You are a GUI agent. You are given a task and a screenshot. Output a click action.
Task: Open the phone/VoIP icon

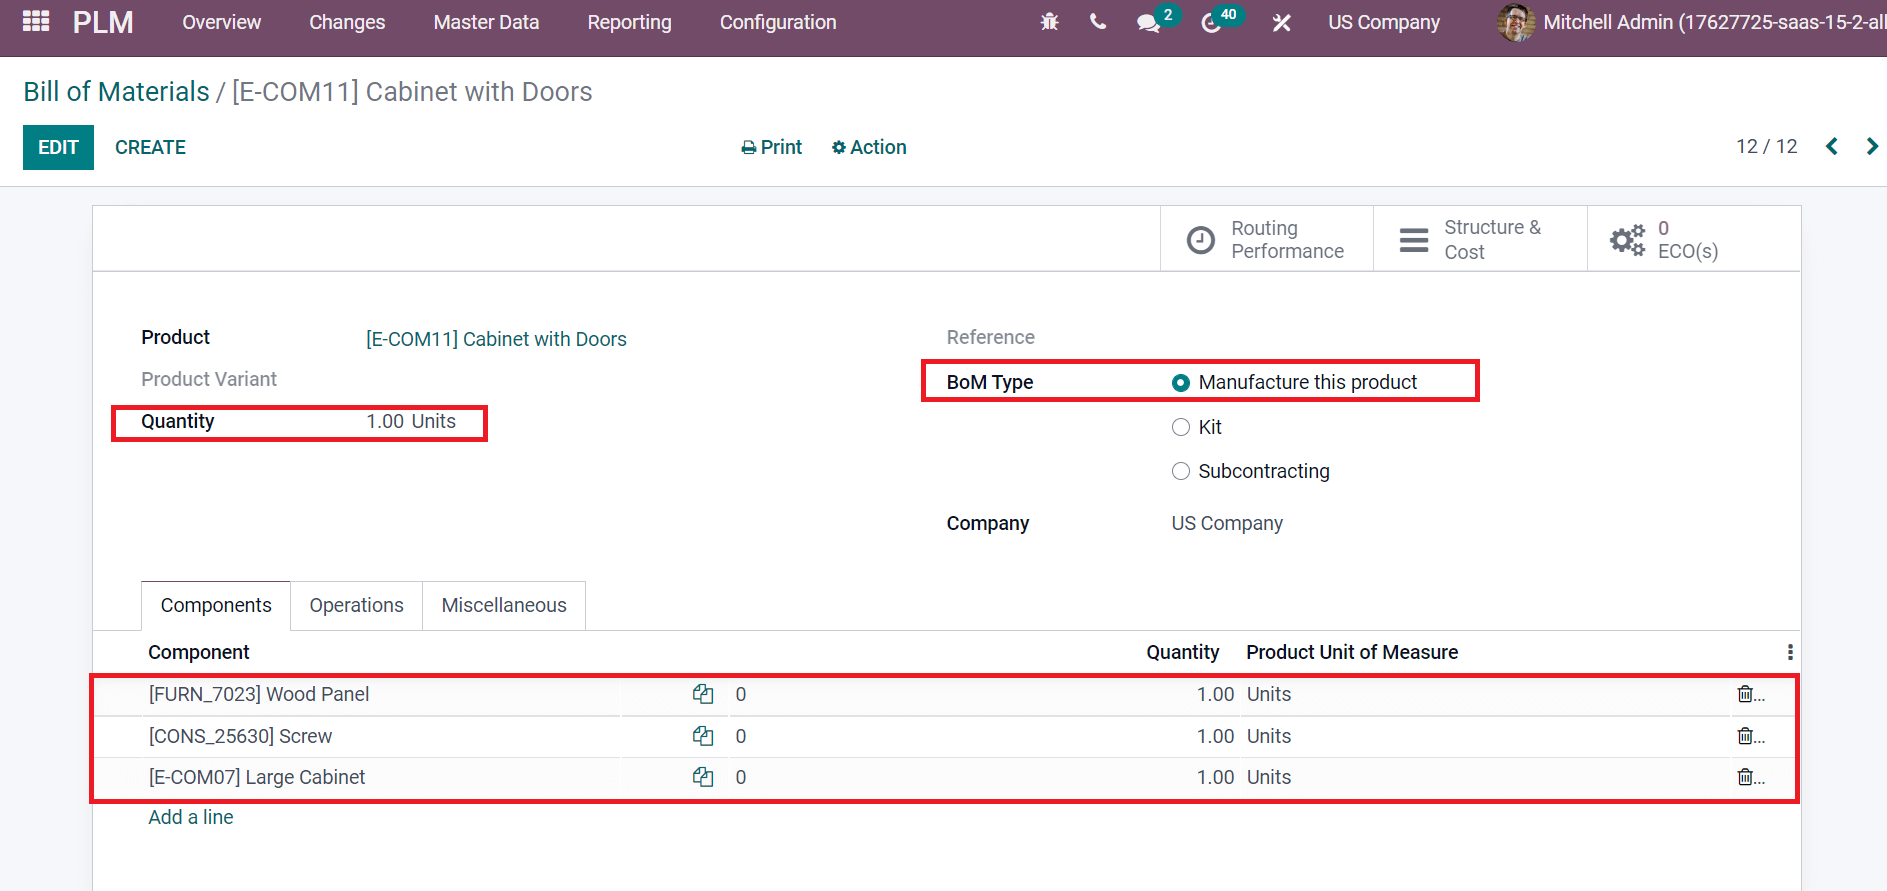click(x=1098, y=22)
